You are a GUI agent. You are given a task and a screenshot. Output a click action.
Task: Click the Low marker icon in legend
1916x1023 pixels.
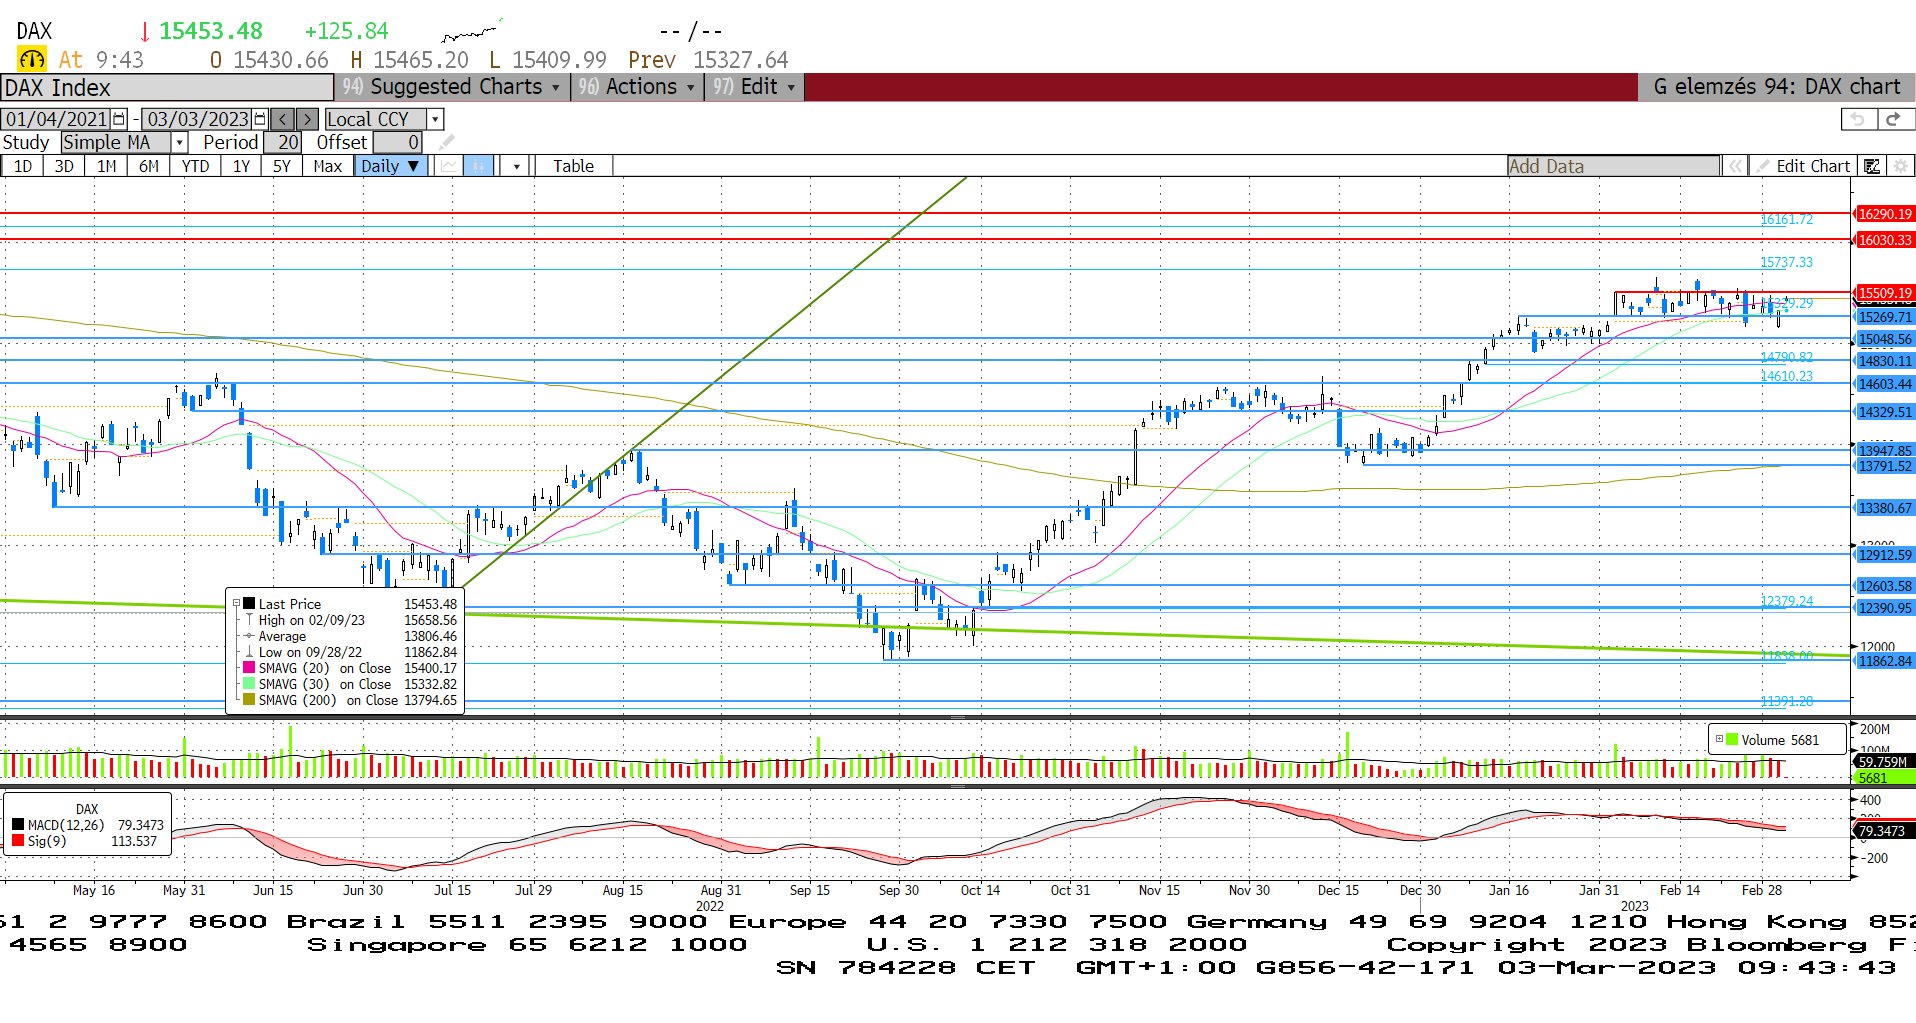tap(249, 652)
